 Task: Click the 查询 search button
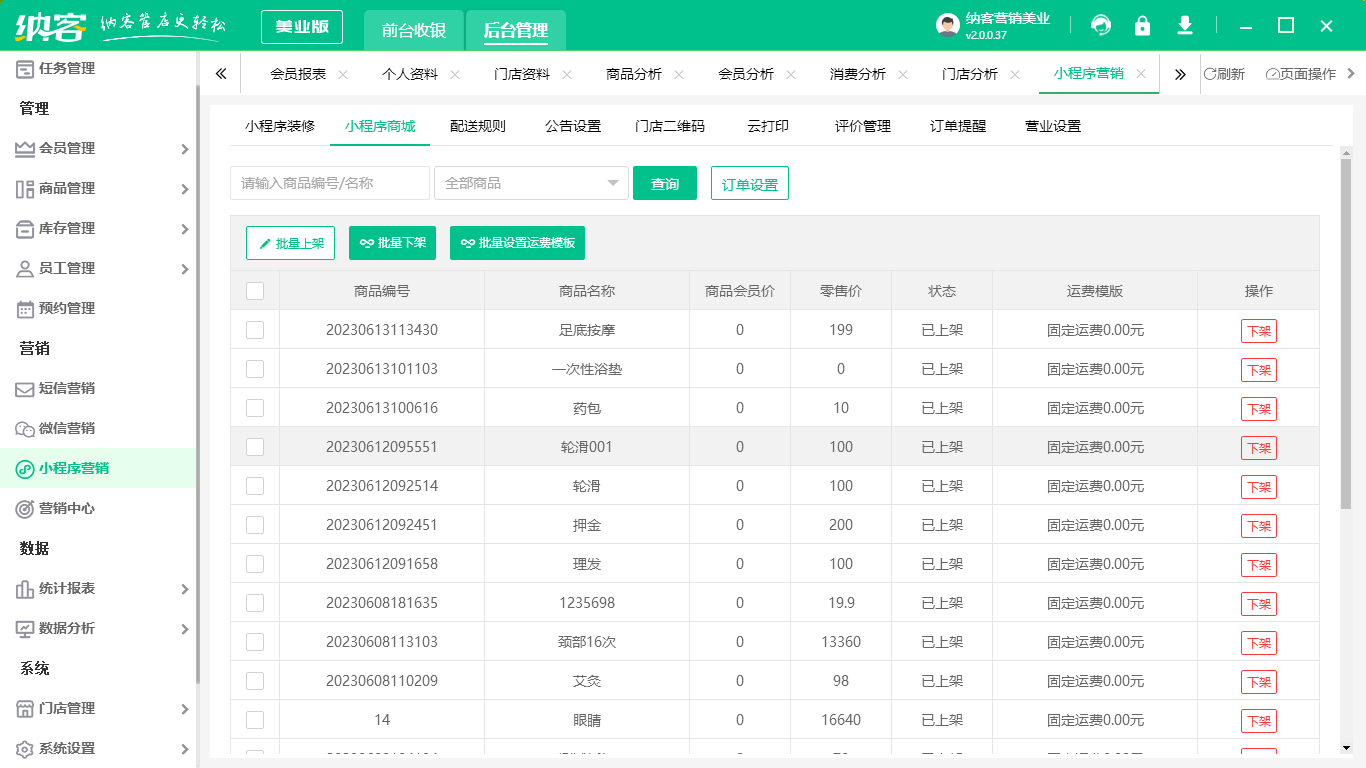click(x=664, y=183)
